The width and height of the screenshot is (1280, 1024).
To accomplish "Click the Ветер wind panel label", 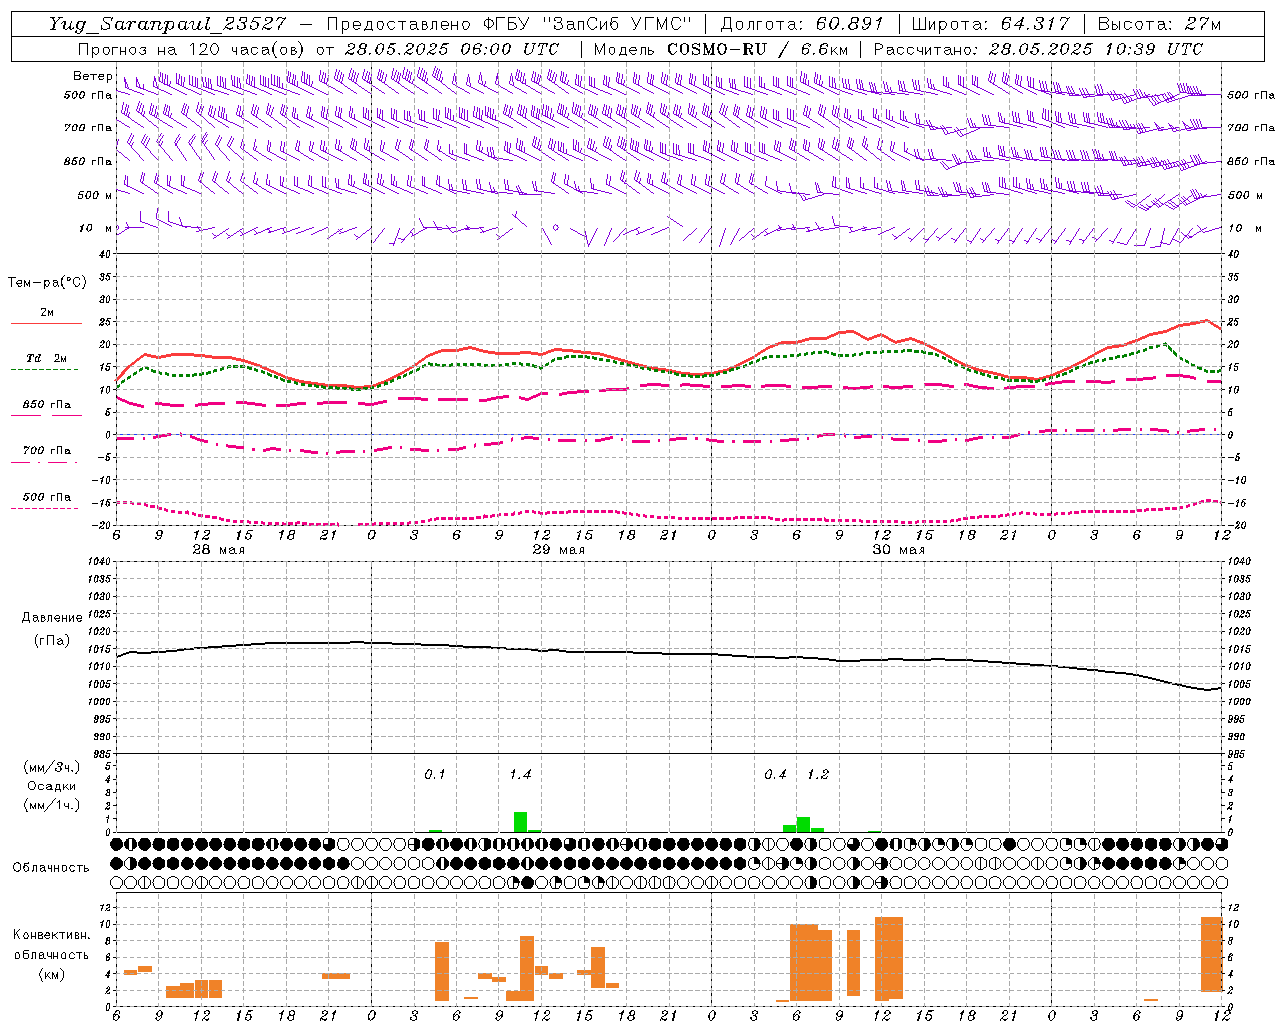I will point(92,76).
